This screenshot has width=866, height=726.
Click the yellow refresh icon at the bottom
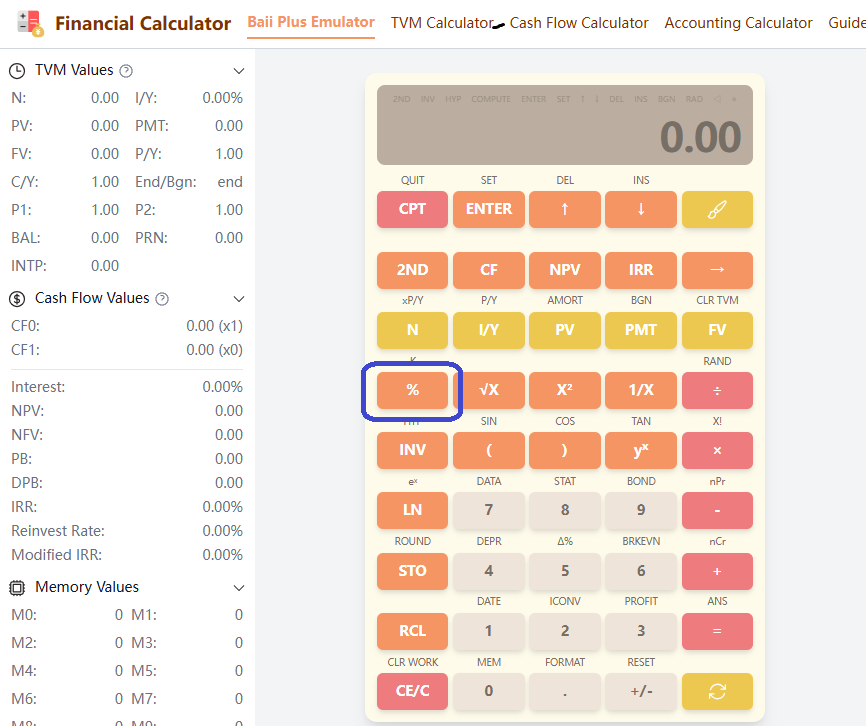[x=717, y=691]
